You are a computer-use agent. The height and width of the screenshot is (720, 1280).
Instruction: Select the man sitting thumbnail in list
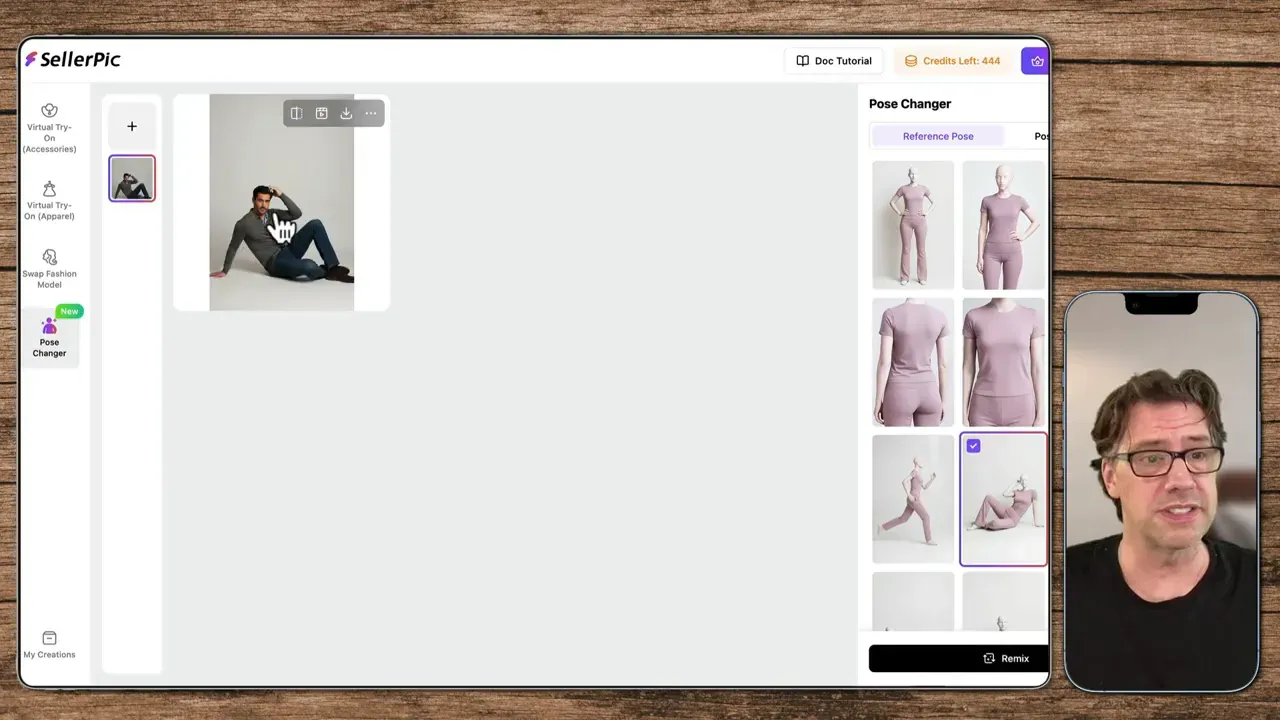tap(132, 179)
